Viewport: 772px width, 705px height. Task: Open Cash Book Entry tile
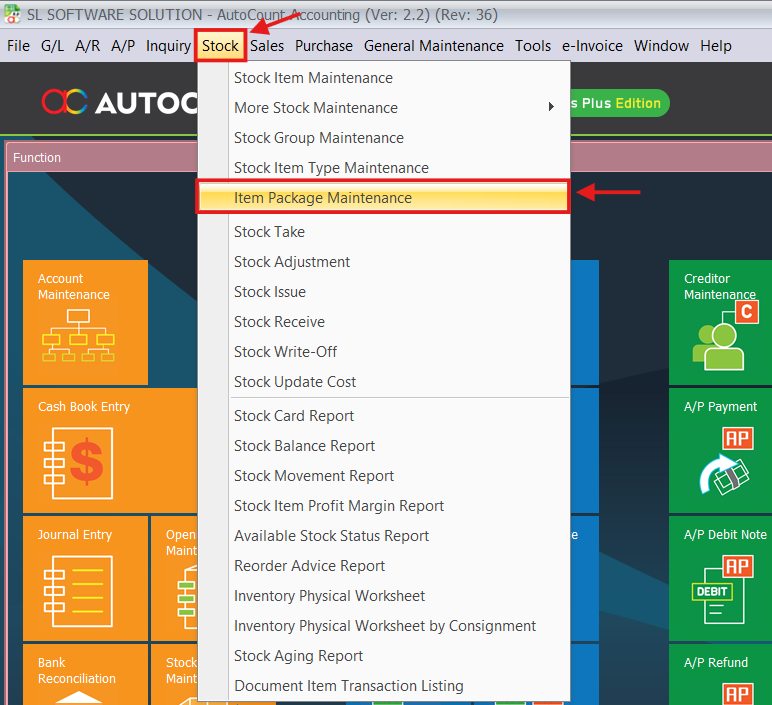[x=110, y=450]
